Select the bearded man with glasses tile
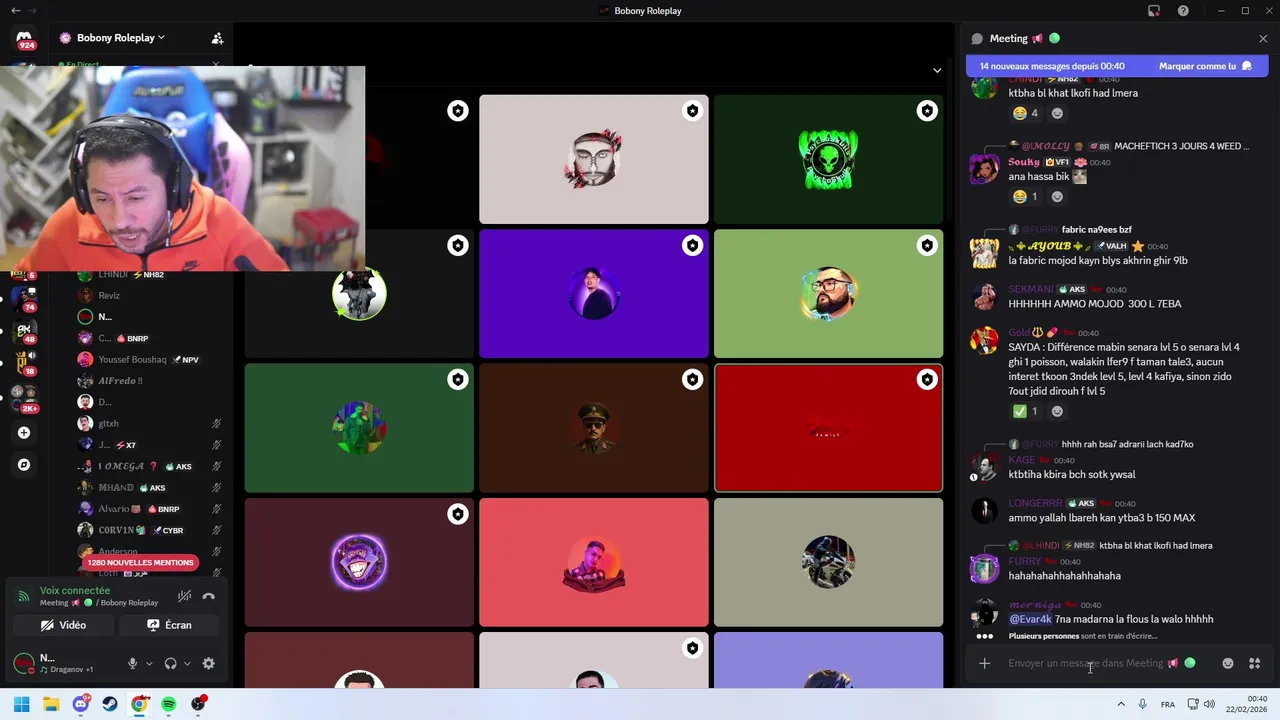This screenshot has width=1280, height=720. click(828, 294)
